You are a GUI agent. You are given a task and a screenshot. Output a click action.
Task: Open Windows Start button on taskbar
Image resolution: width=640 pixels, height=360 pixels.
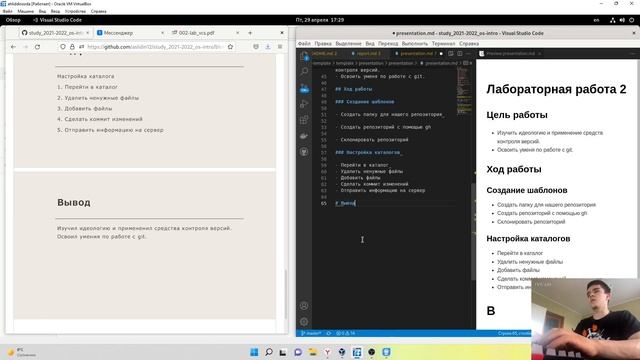coord(254,352)
